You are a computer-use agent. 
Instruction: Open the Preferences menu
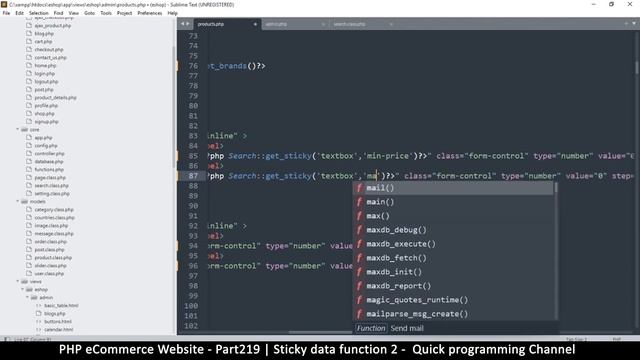point(149,13)
